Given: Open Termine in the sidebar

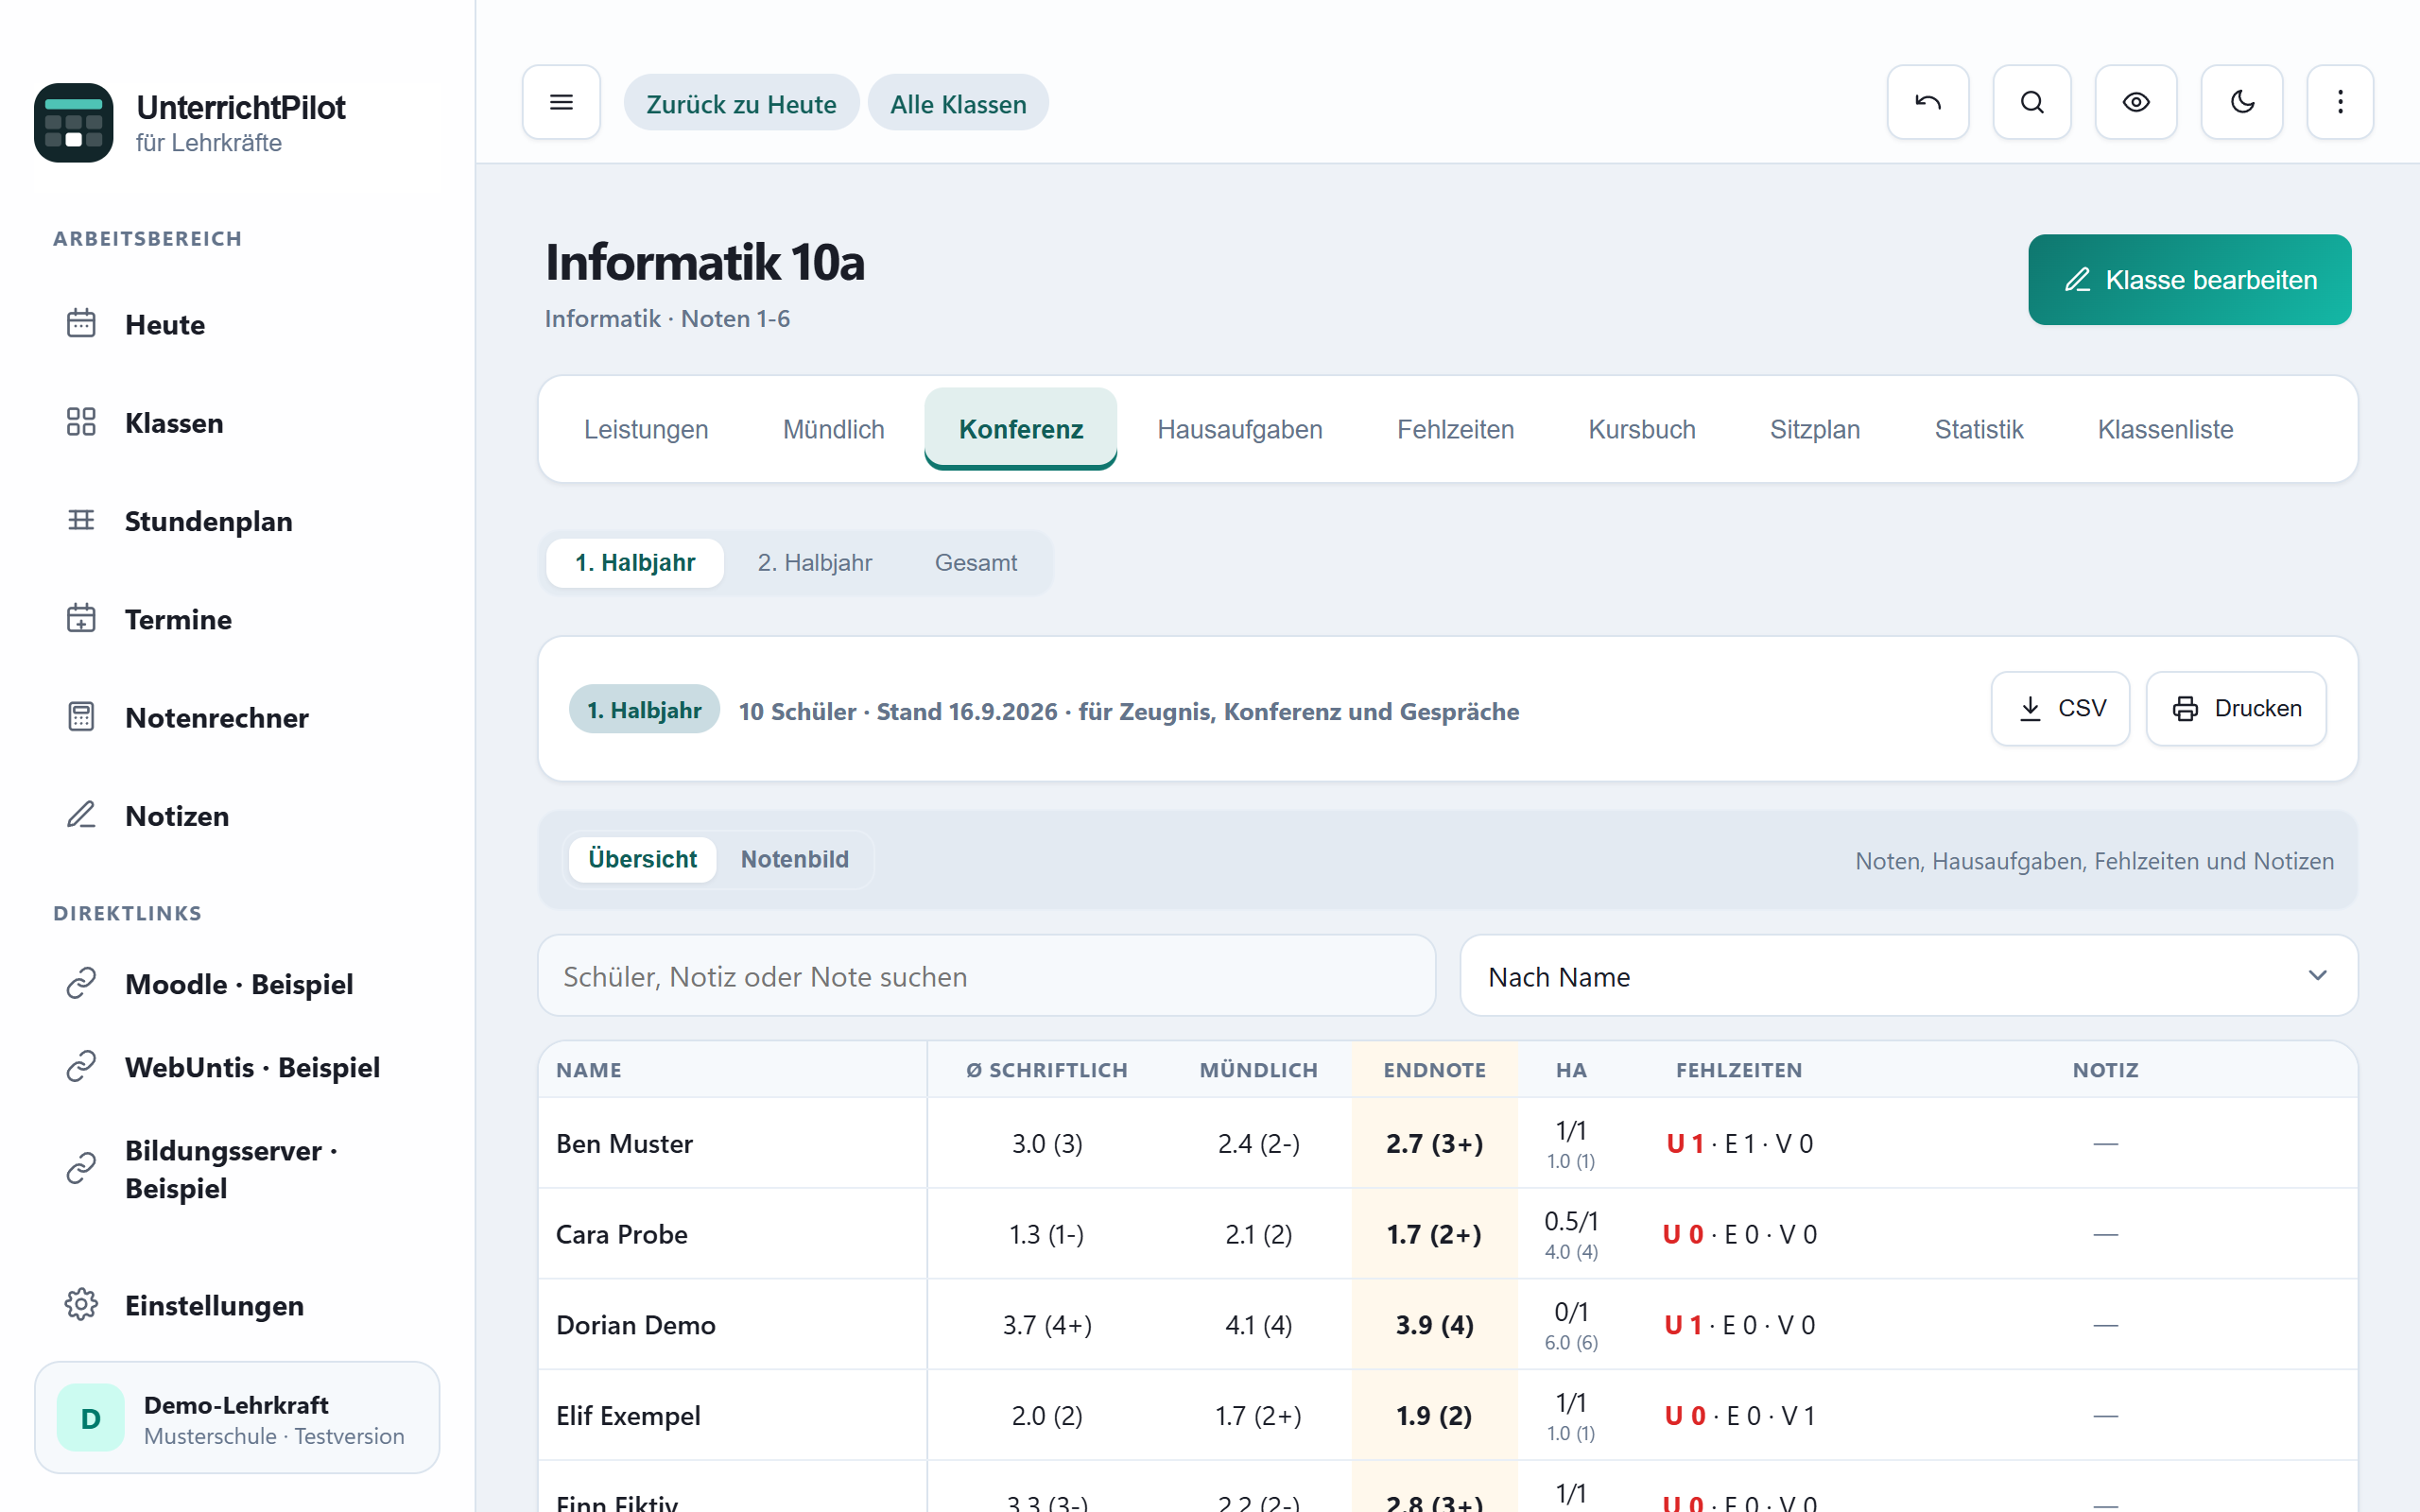Looking at the screenshot, I should pyautogui.click(x=237, y=619).
